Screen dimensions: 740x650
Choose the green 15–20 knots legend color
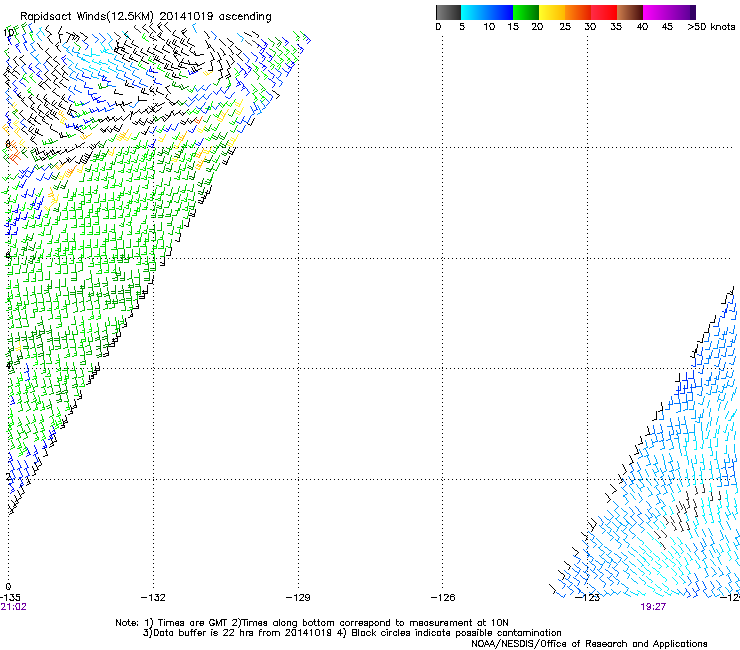(x=526, y=12)
